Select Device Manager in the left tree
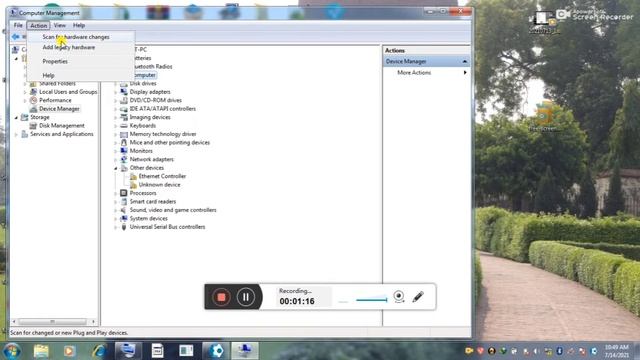 tap(59, 109)
